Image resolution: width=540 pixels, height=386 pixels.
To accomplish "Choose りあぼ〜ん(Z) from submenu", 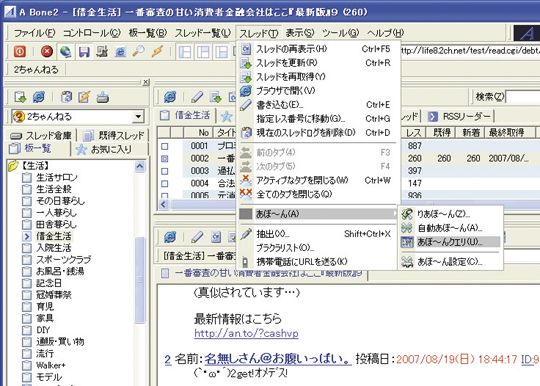I will [450, 214].
